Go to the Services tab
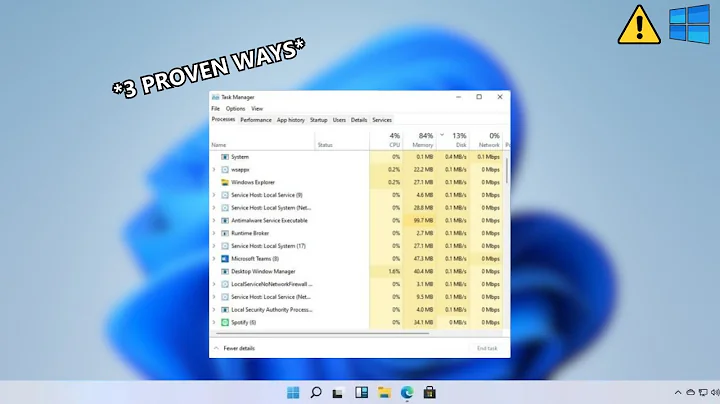 (x=382, y=120)
